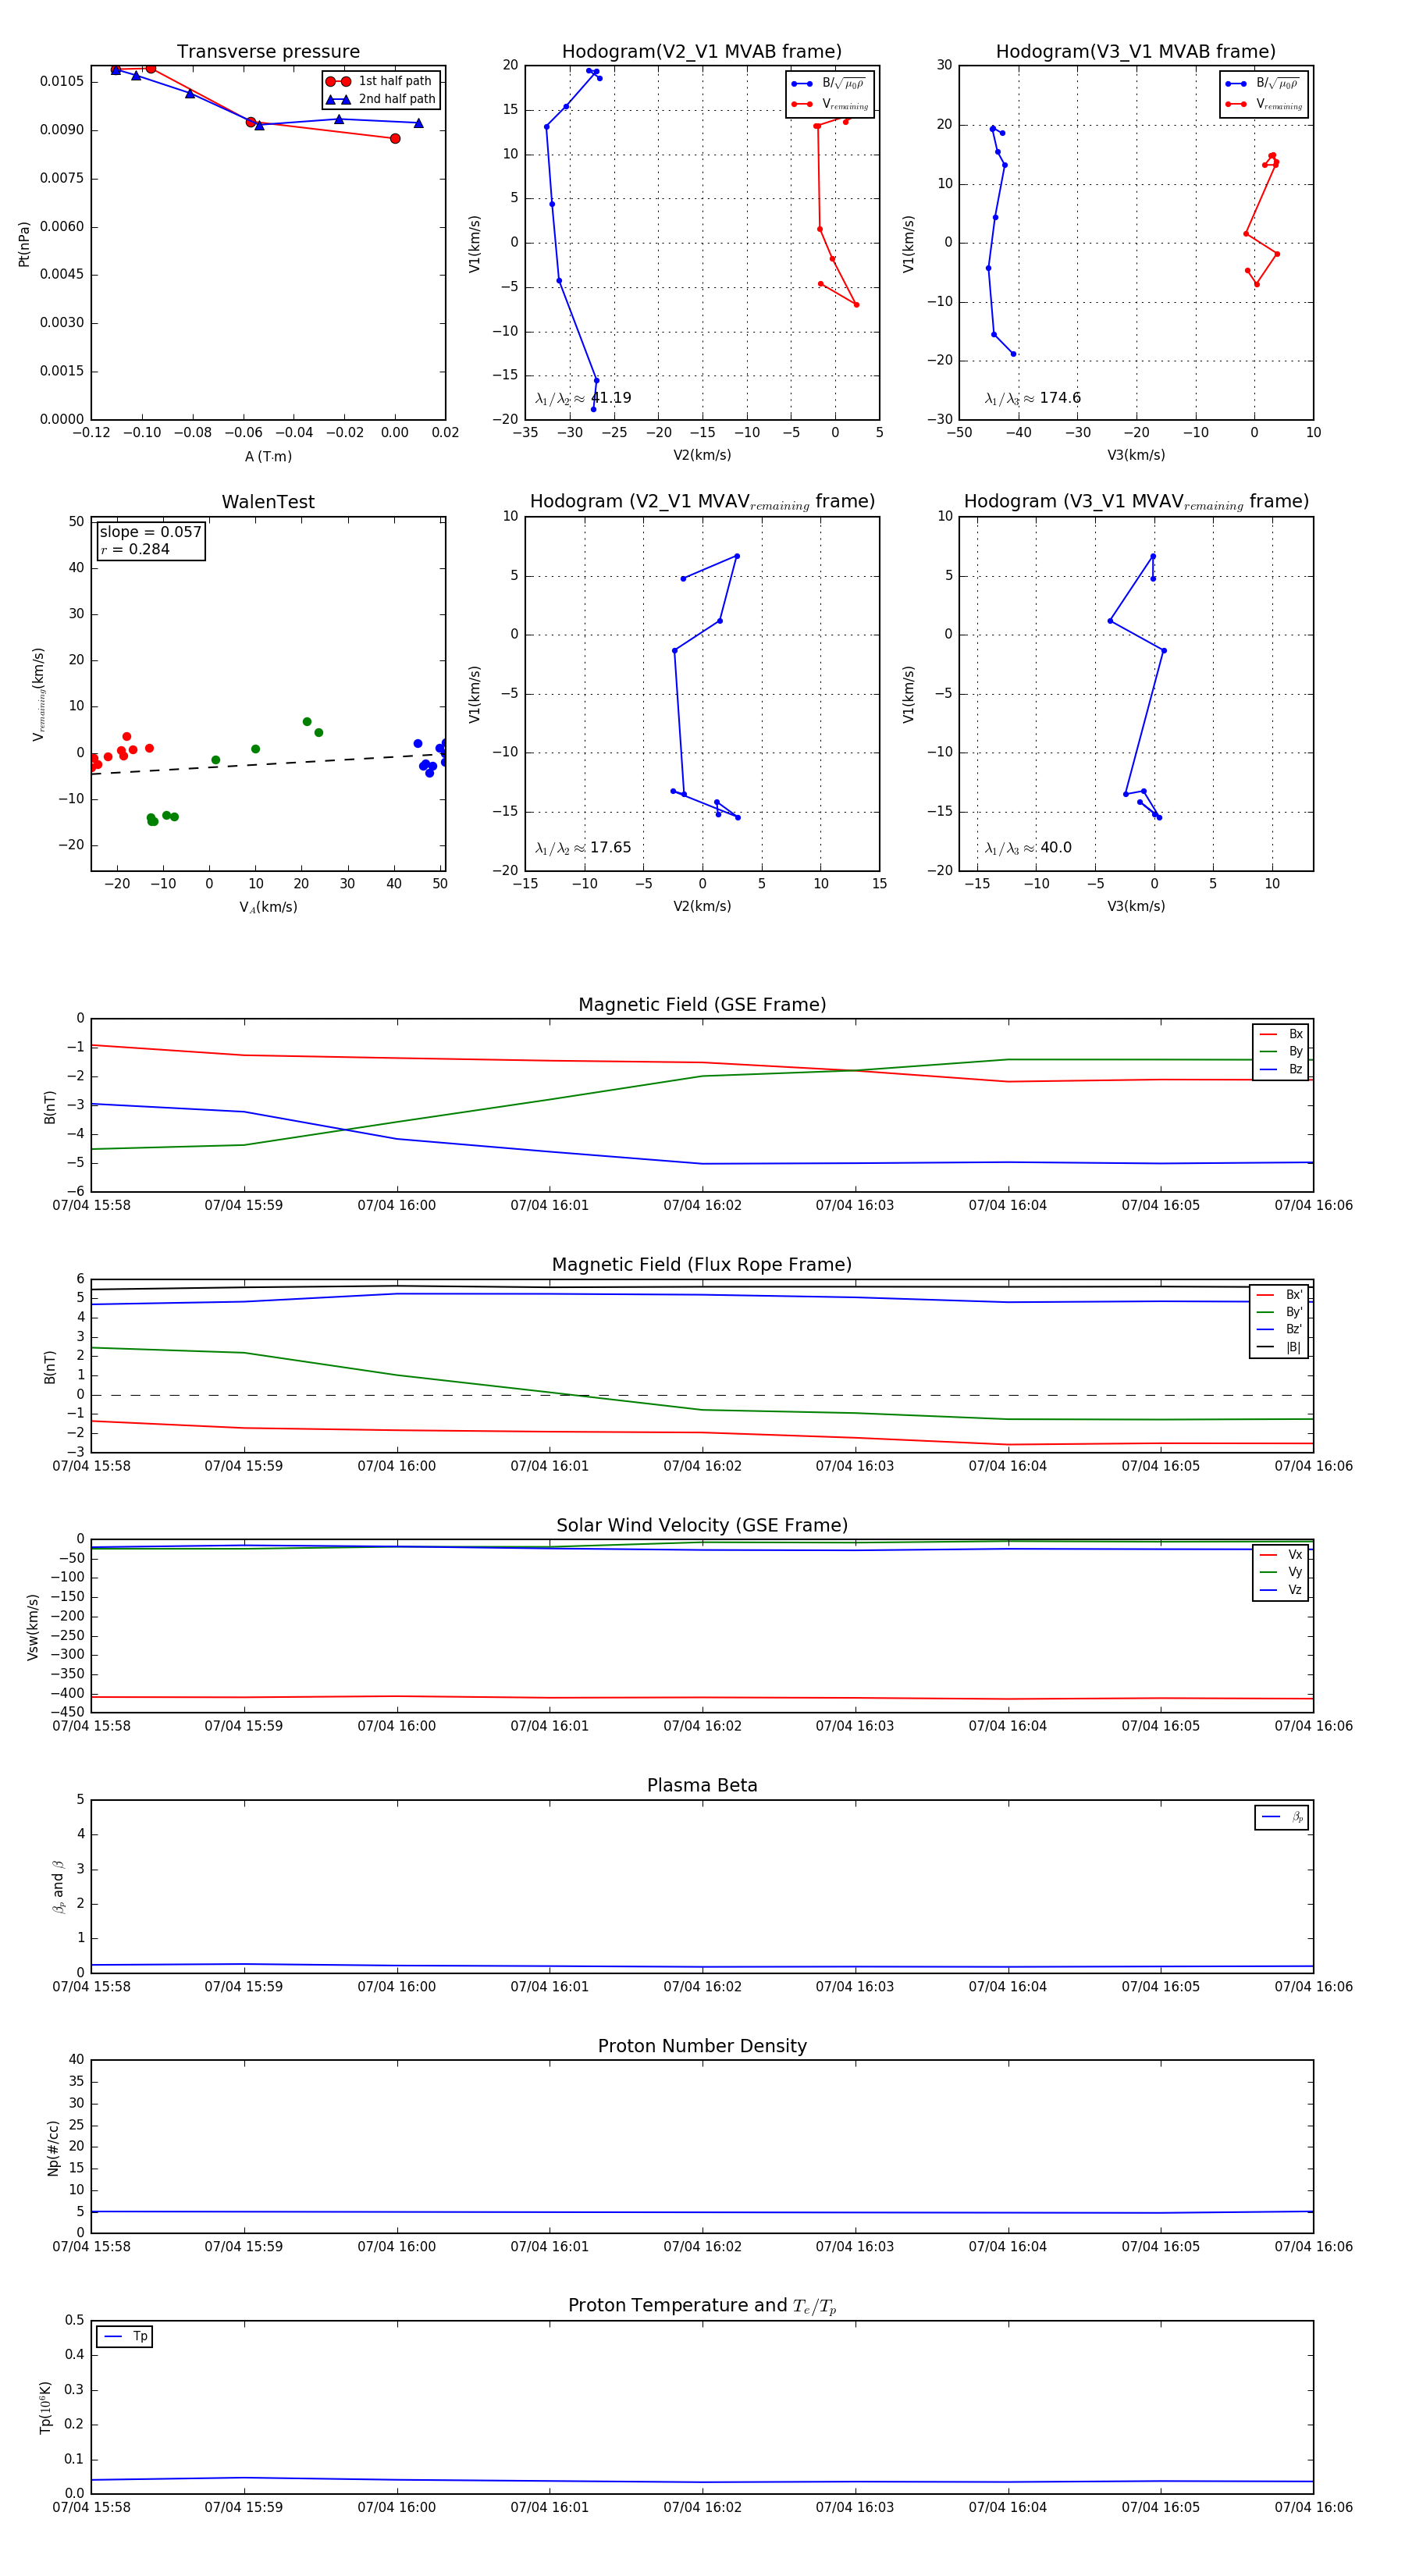Image resolution: width=1405 pixels, height=2576 pixels.
Task: Click the "07/04 16:06" tick under Proton Temperature plot
Action: (x=1313, y=2507)
